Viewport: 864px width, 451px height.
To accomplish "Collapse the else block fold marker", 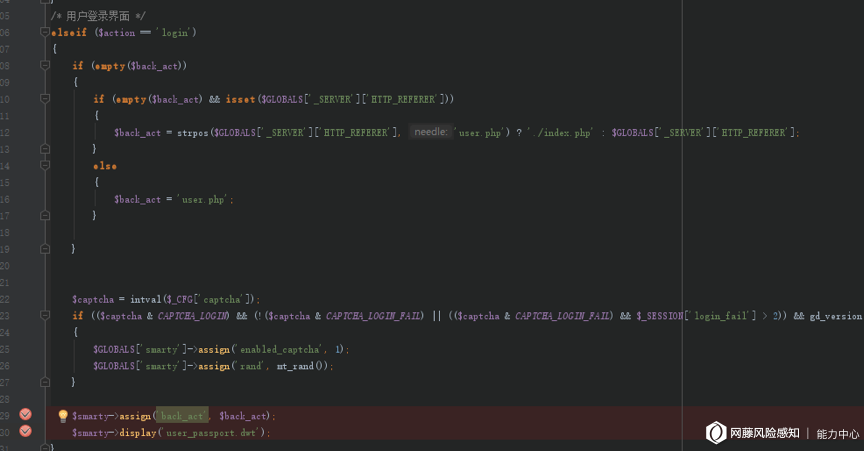I will (x=45, y=165).
